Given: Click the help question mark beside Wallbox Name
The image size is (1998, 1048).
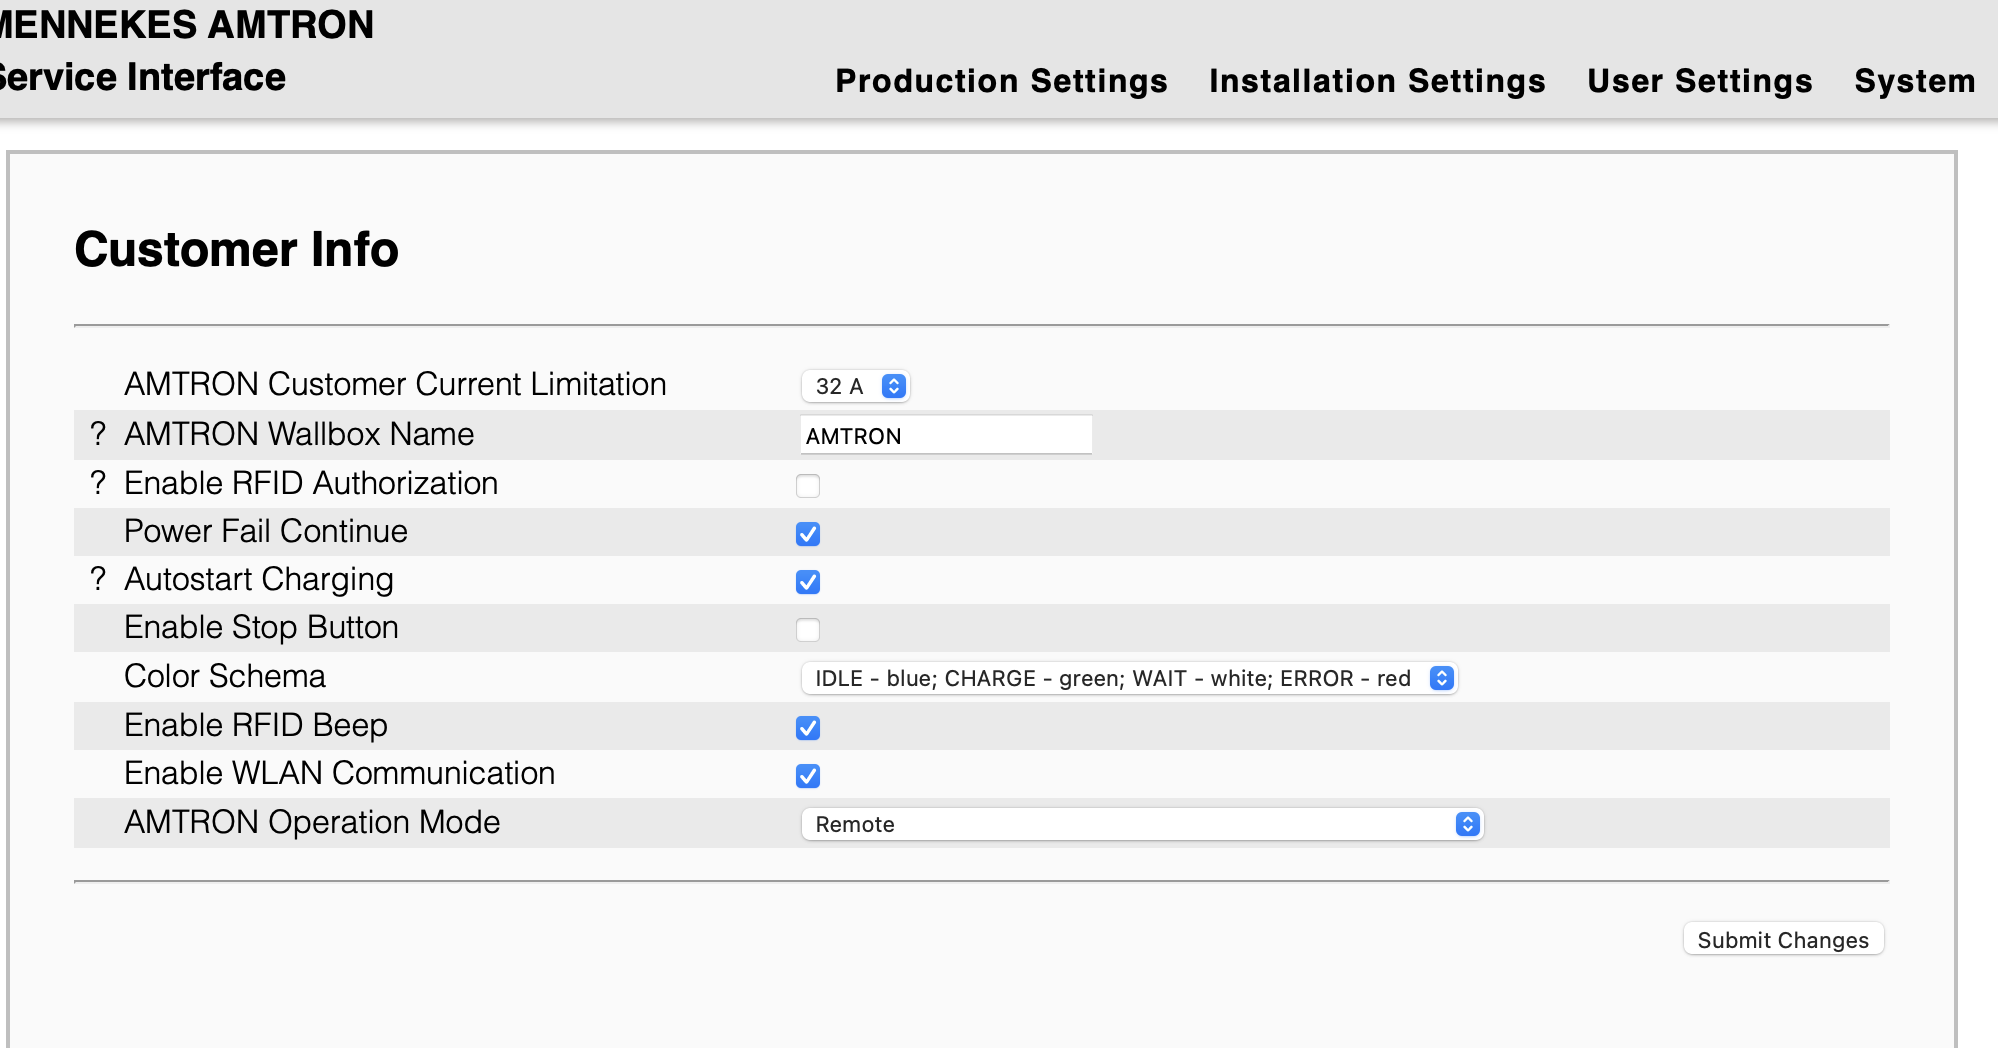Looking at the screenshot, I should pyautogui.click(x=97, y=434).
